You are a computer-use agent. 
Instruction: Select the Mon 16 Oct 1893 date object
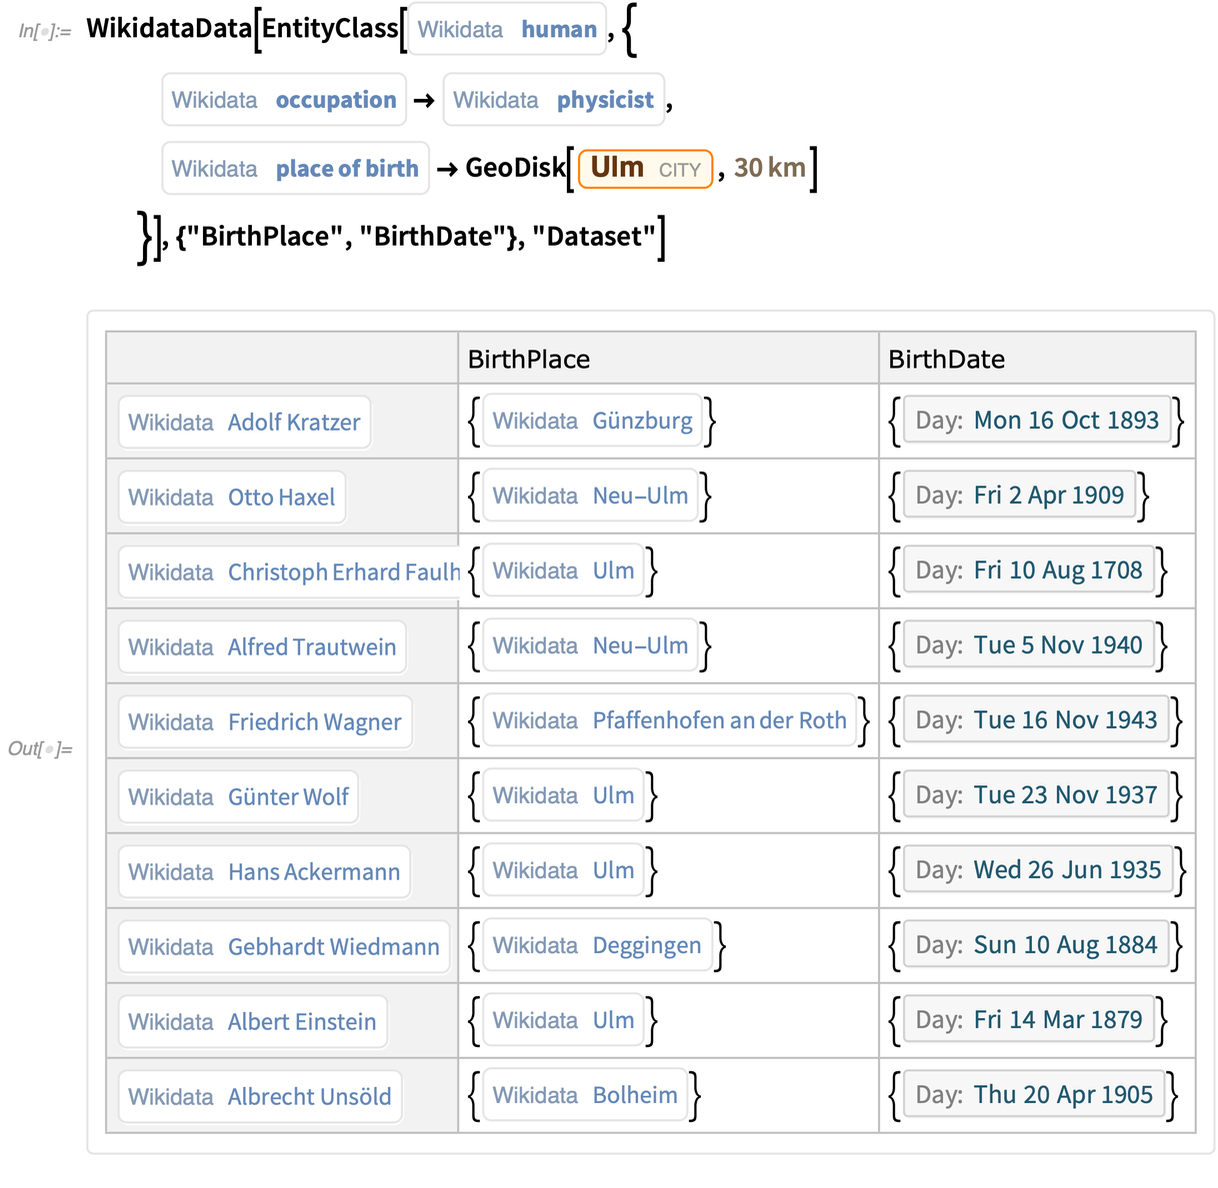click(1036, 420)
